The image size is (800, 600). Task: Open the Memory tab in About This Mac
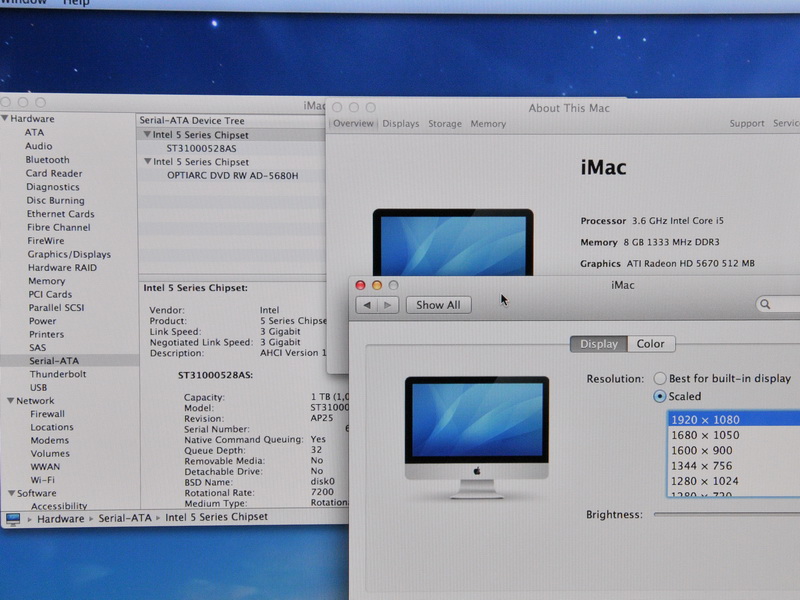(488, 124)
